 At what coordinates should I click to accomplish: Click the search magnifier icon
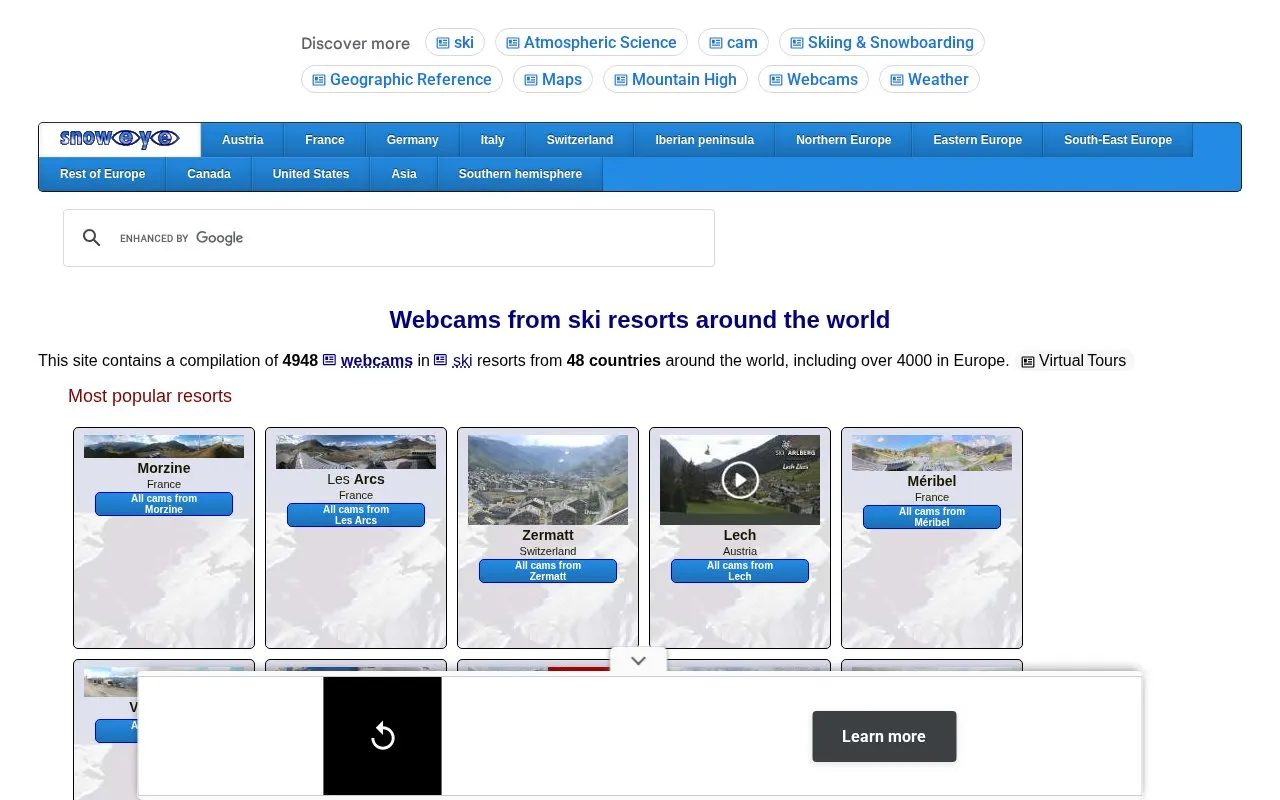92,238
